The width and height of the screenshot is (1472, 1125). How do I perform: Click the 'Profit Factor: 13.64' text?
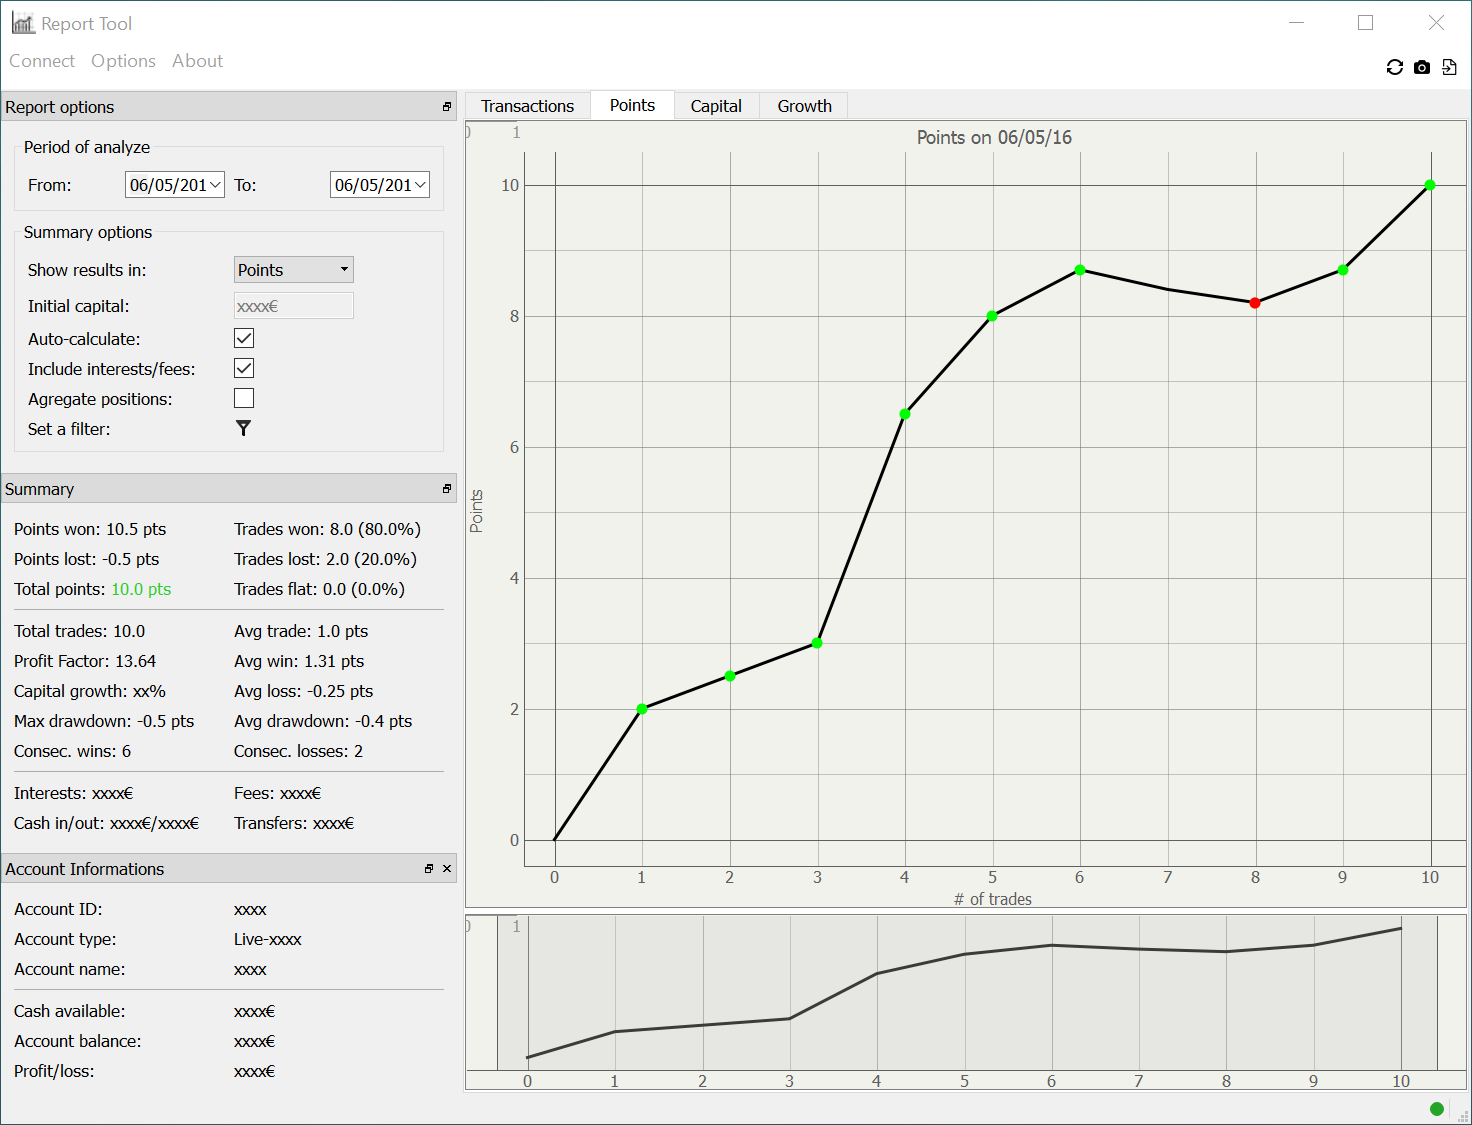pyautogui.click(x=85, y=661)
